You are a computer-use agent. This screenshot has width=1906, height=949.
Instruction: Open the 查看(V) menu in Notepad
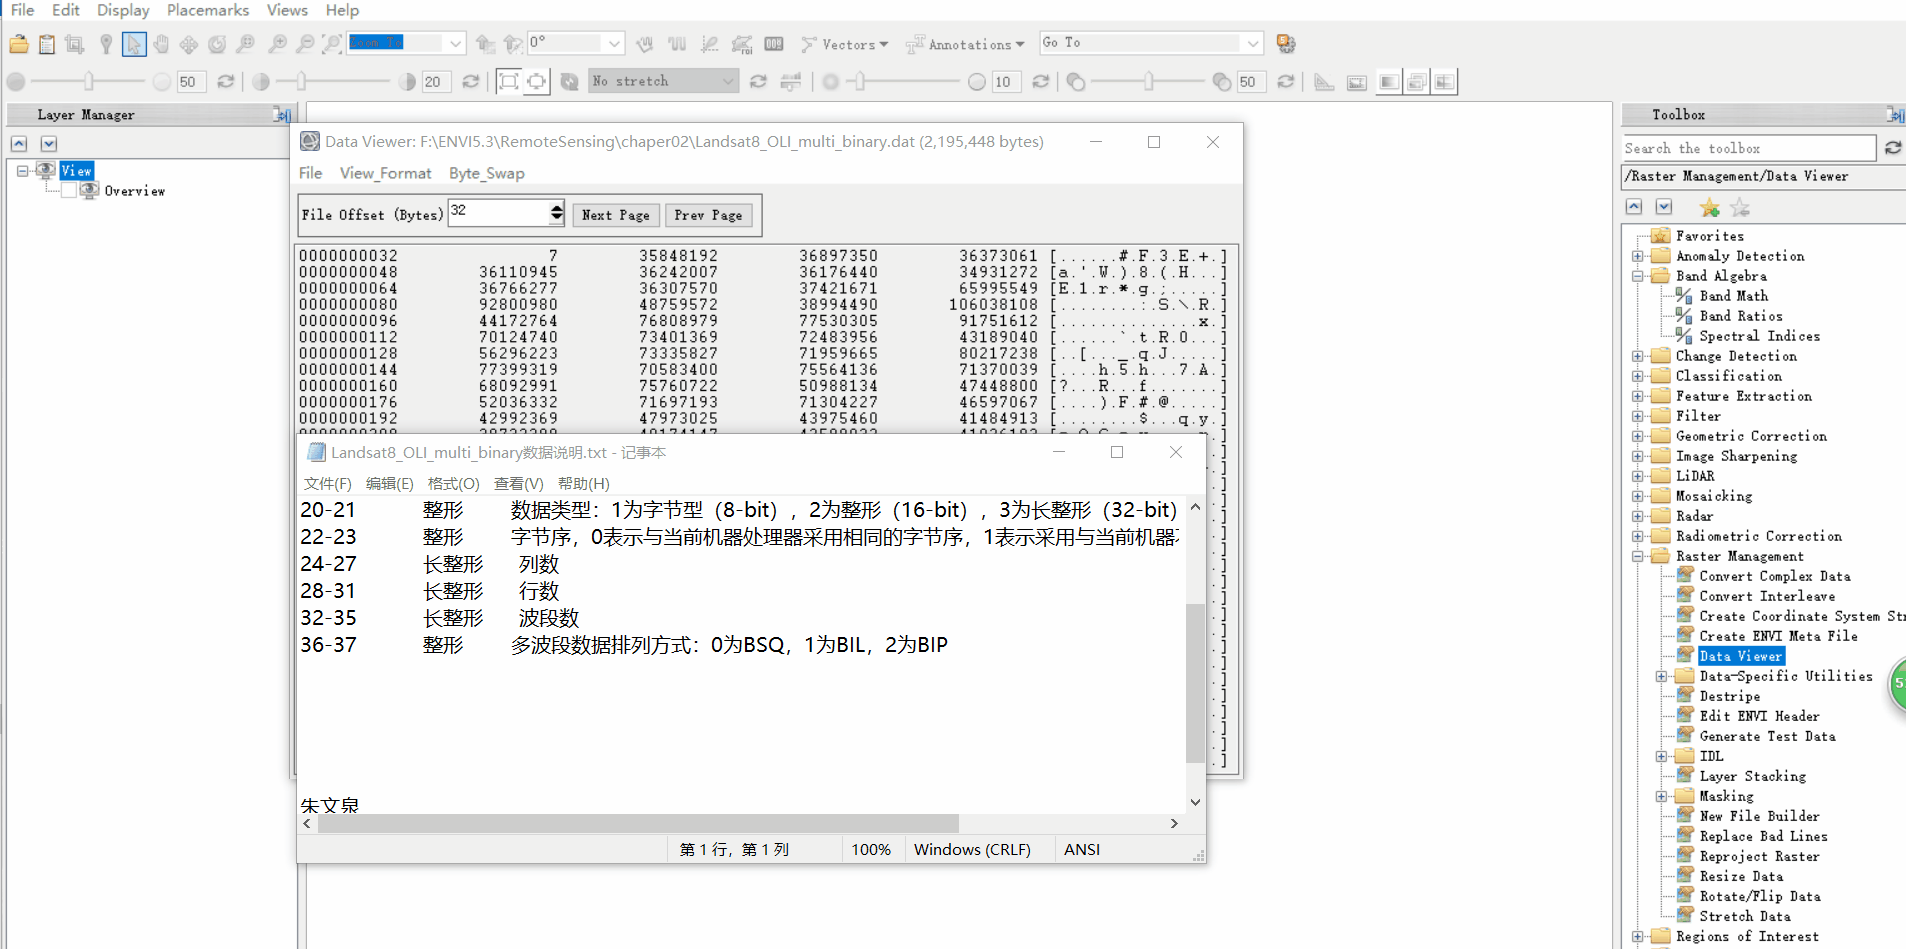tap(518, 484)
